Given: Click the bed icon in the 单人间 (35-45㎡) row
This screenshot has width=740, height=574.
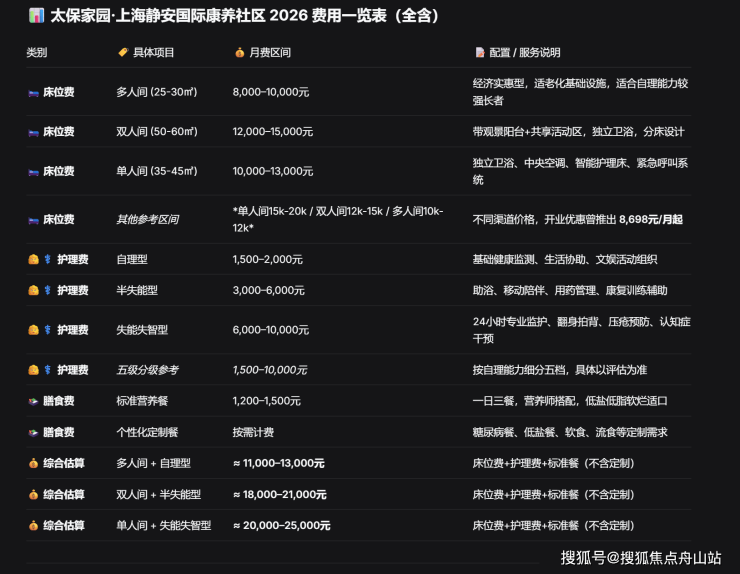Looking at the screenshot, I should click(34, 172).
